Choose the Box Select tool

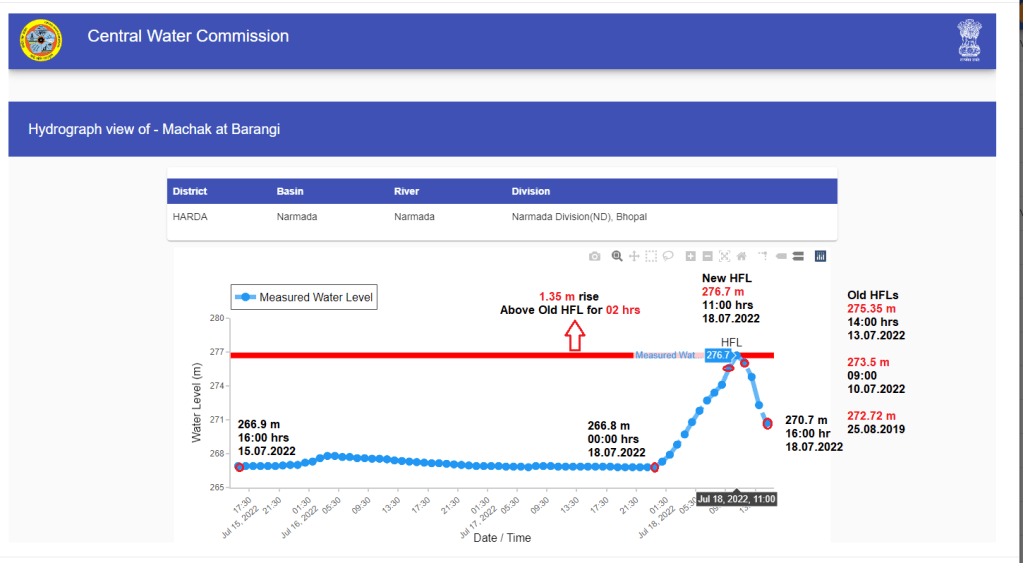point(651,256)
